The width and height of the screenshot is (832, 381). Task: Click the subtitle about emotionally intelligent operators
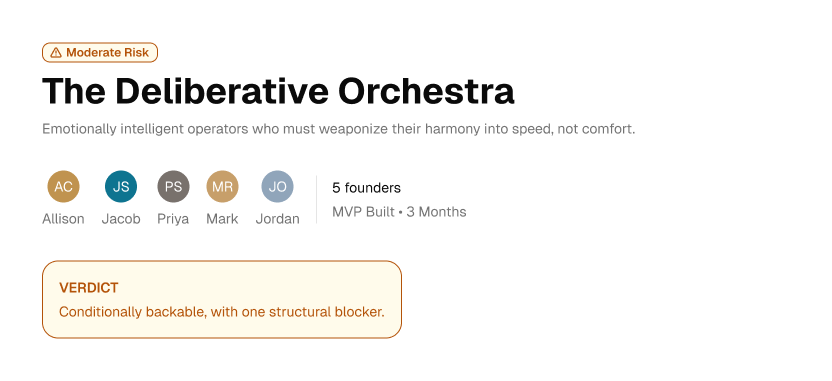(339, 129)
